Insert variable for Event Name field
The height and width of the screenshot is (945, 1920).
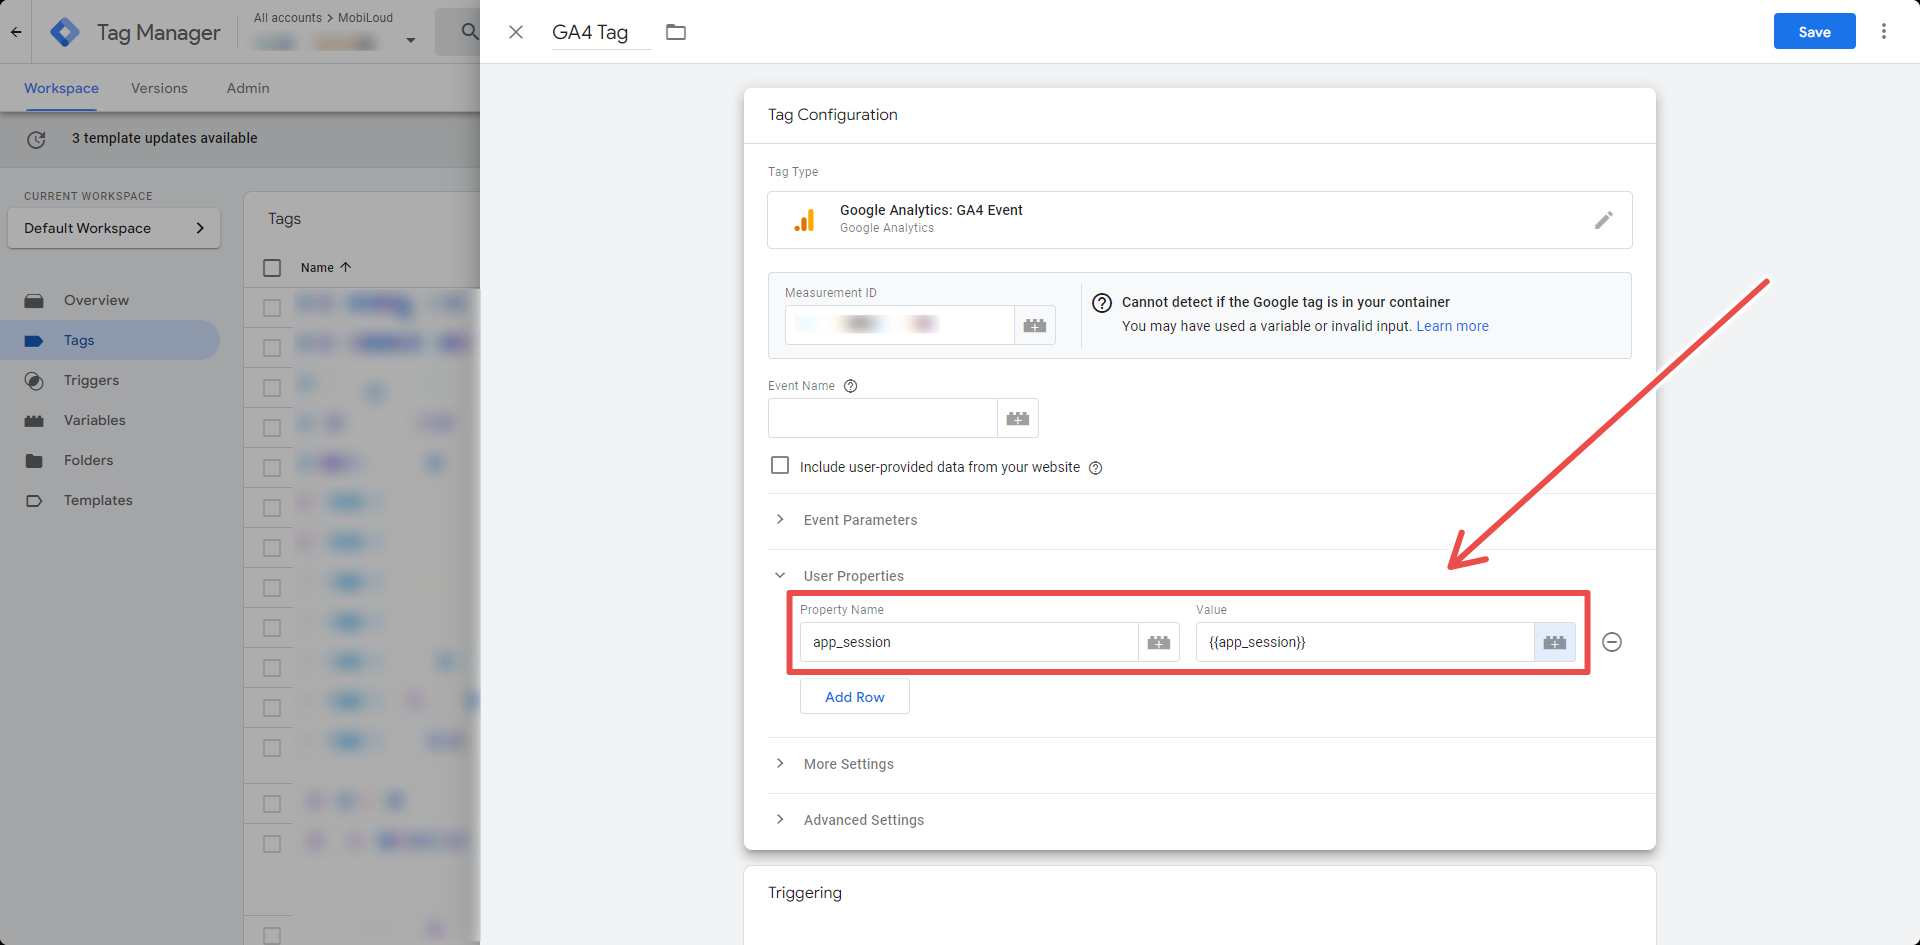tap(1018, 418)
